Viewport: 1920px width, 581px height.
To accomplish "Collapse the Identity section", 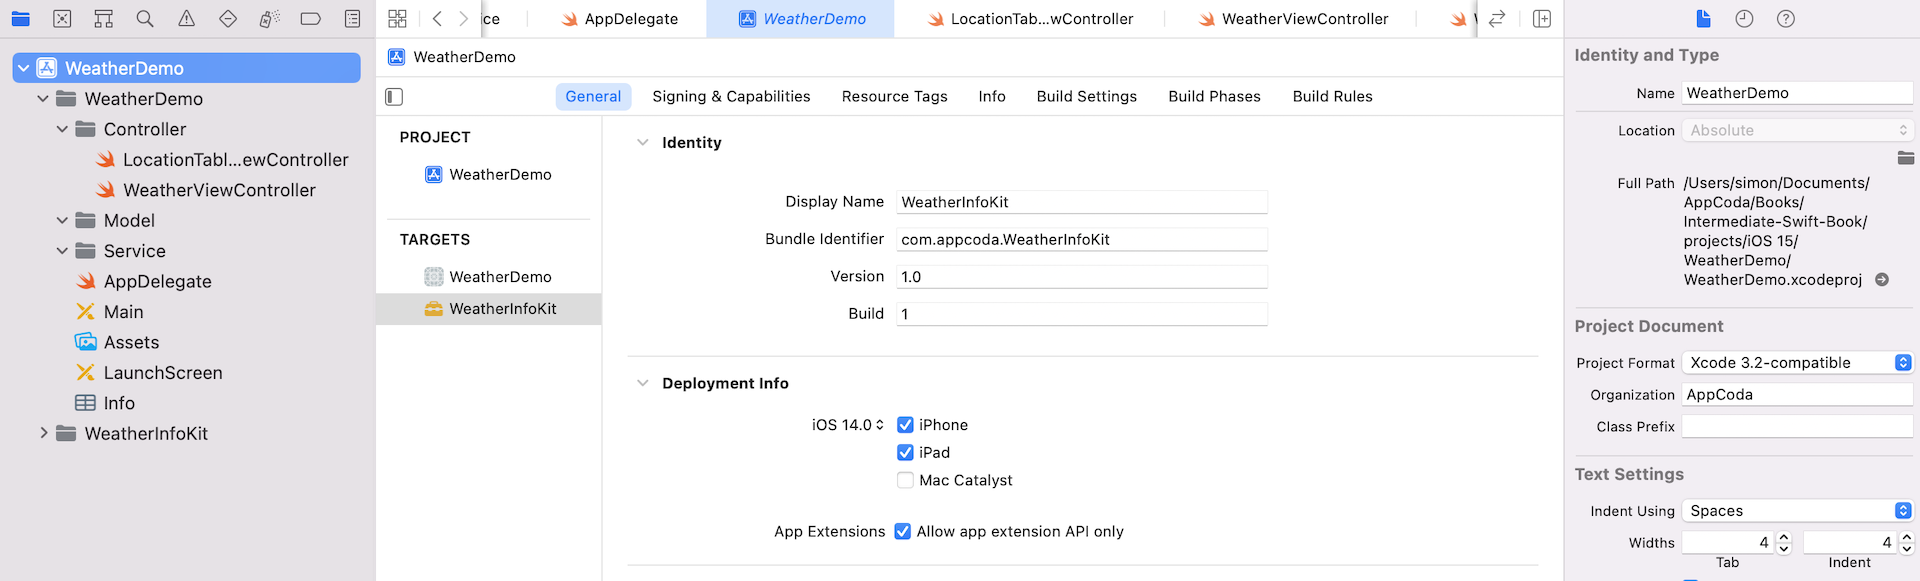I will coord(642,143).
